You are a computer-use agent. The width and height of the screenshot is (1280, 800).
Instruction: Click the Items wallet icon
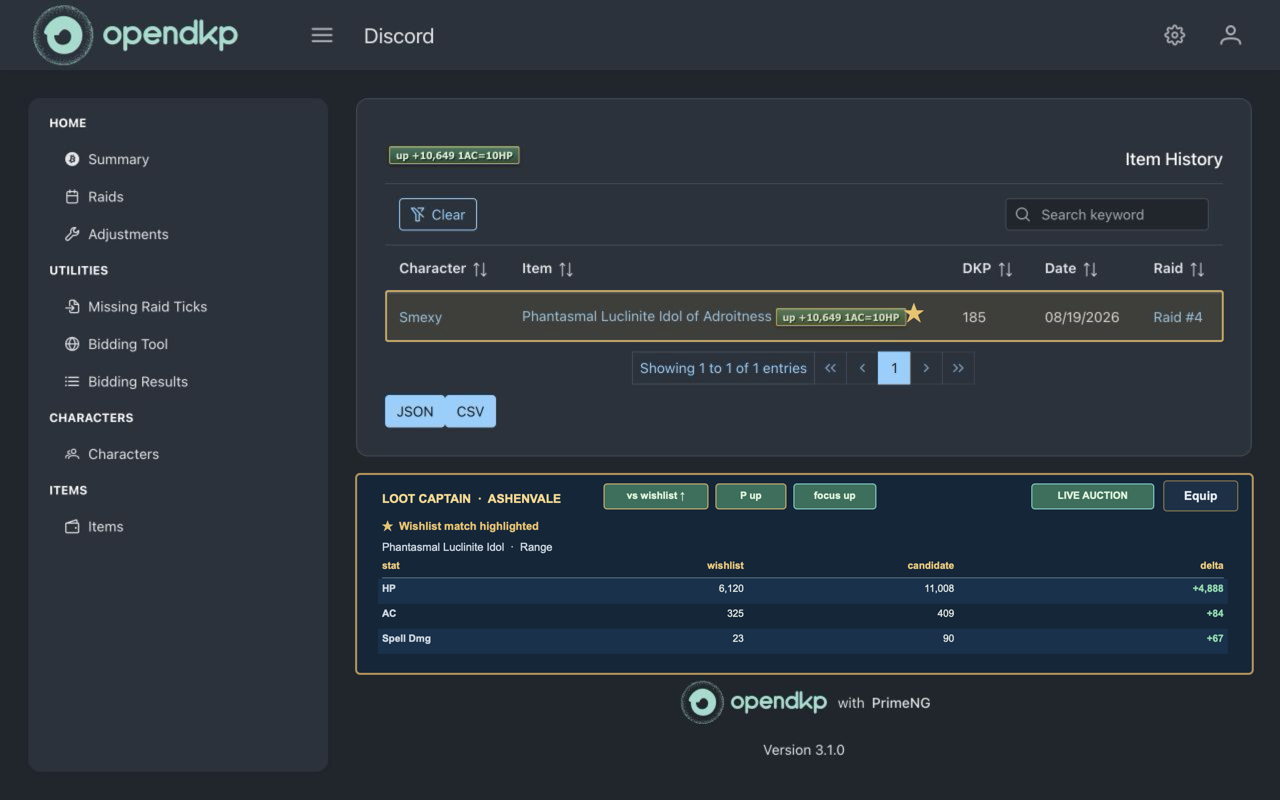(72, 527)
